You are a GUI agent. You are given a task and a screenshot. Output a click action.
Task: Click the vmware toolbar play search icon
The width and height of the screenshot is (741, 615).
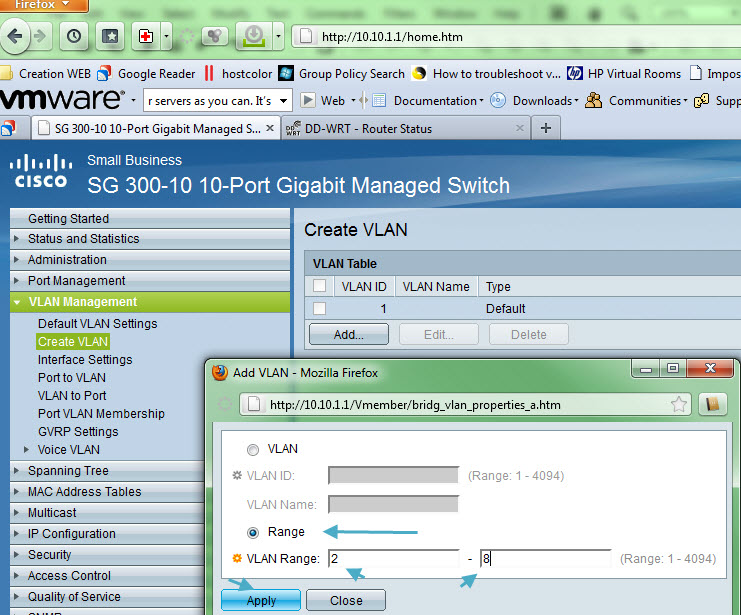click(x=307, y=100)
